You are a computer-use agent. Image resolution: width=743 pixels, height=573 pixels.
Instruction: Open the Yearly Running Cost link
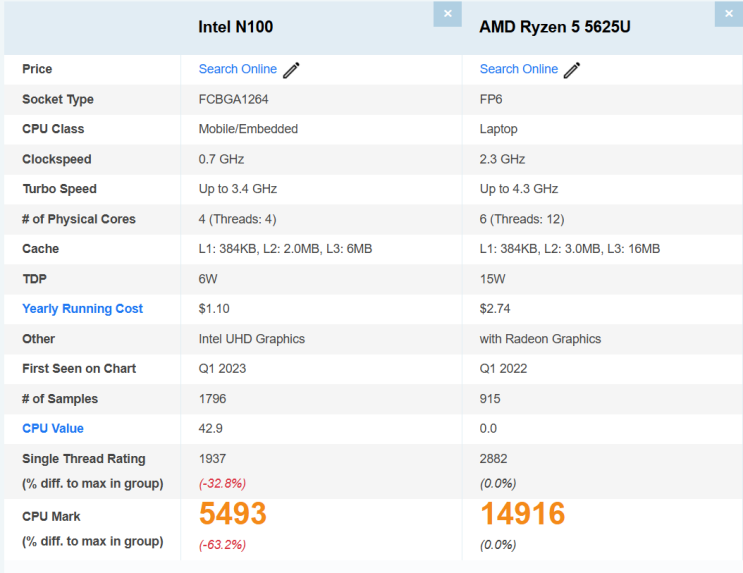tap(82, 309)
